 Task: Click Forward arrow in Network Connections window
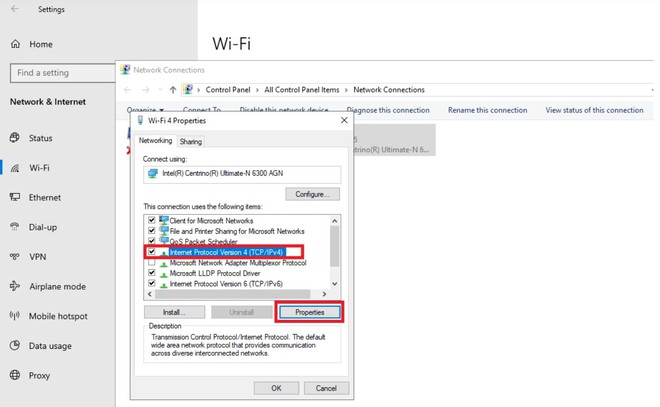point(146,90)
